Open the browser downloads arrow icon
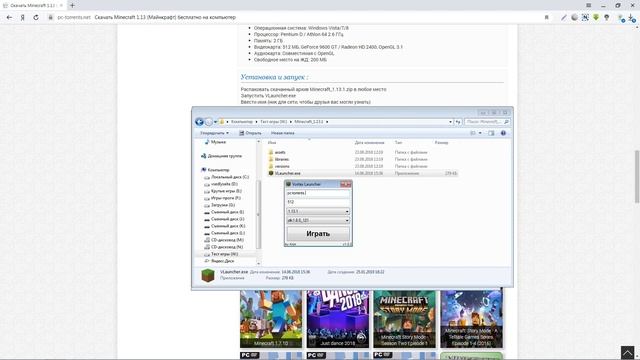The image size is (640, 360). pyautogui.click(x=631, y=18)
